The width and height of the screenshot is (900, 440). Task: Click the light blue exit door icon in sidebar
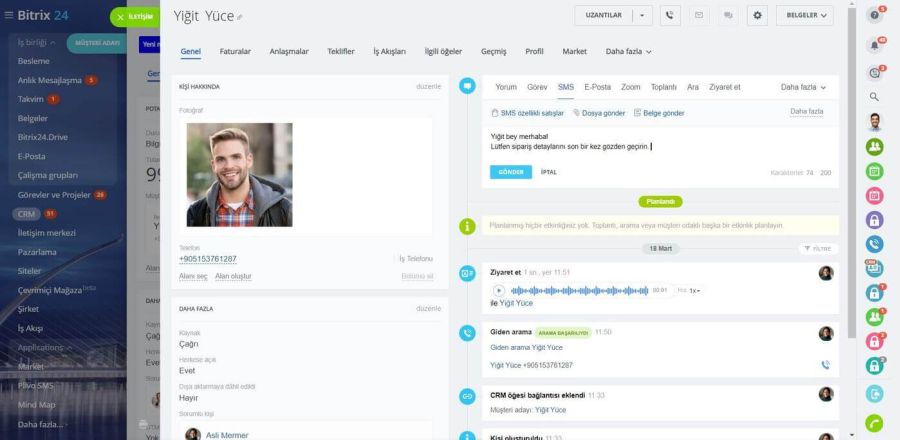[x=874, y=394]
